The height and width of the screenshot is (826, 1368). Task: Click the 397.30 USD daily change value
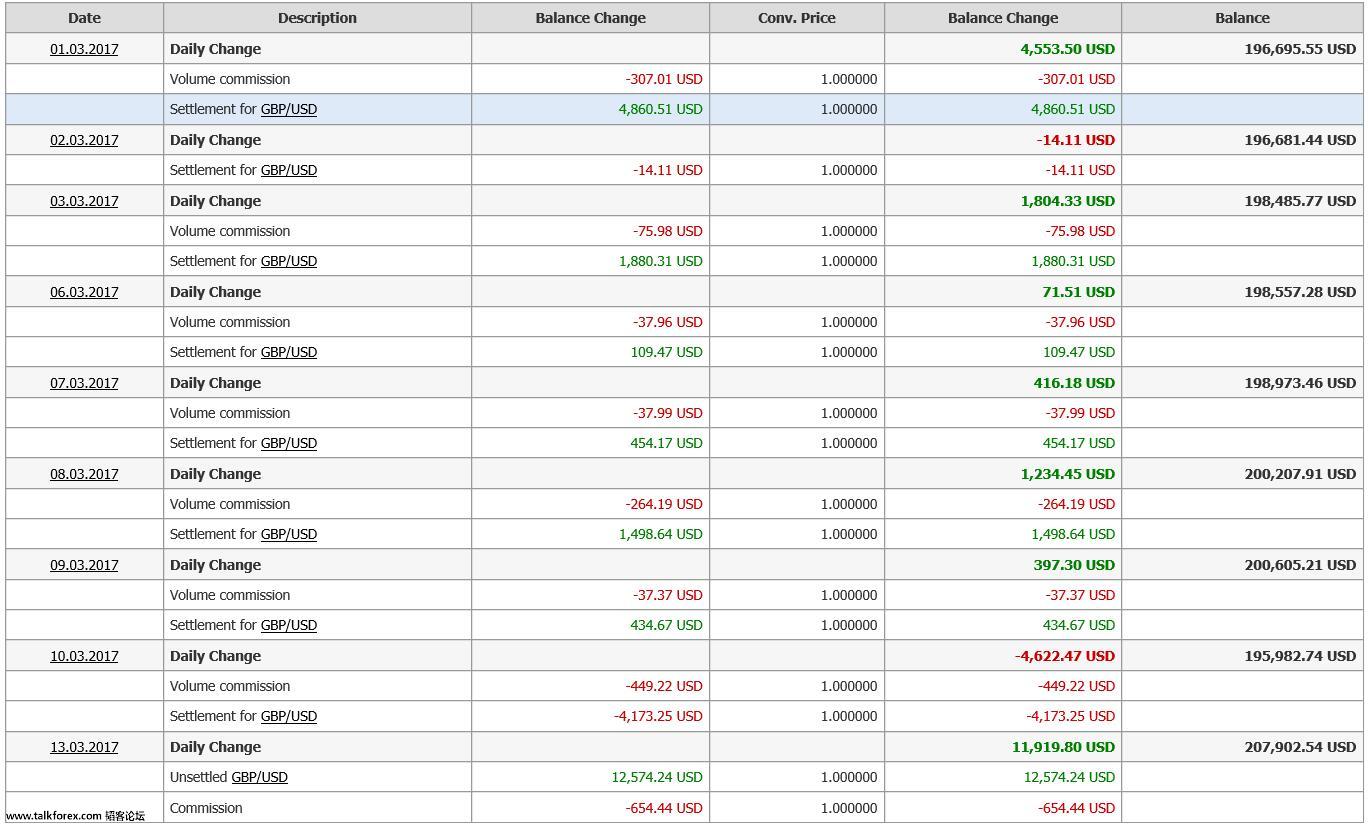1074,565
